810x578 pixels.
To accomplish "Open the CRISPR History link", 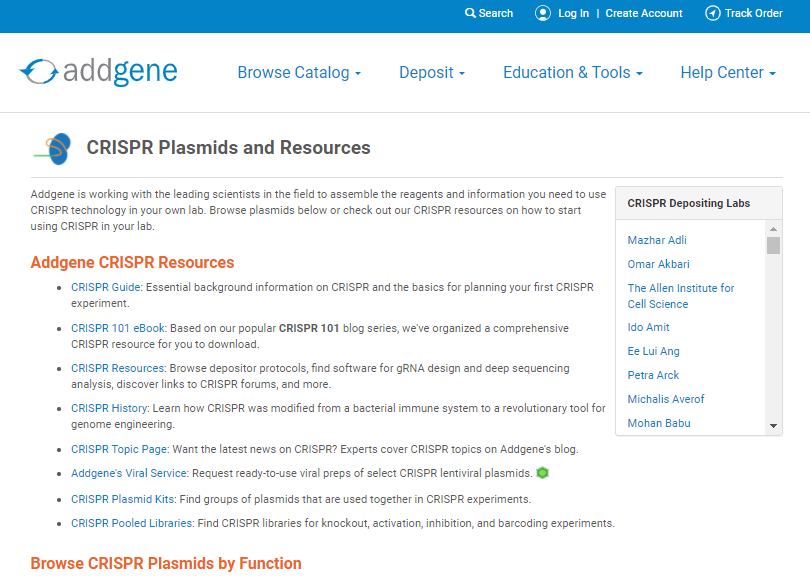I will tap(110, 408).
